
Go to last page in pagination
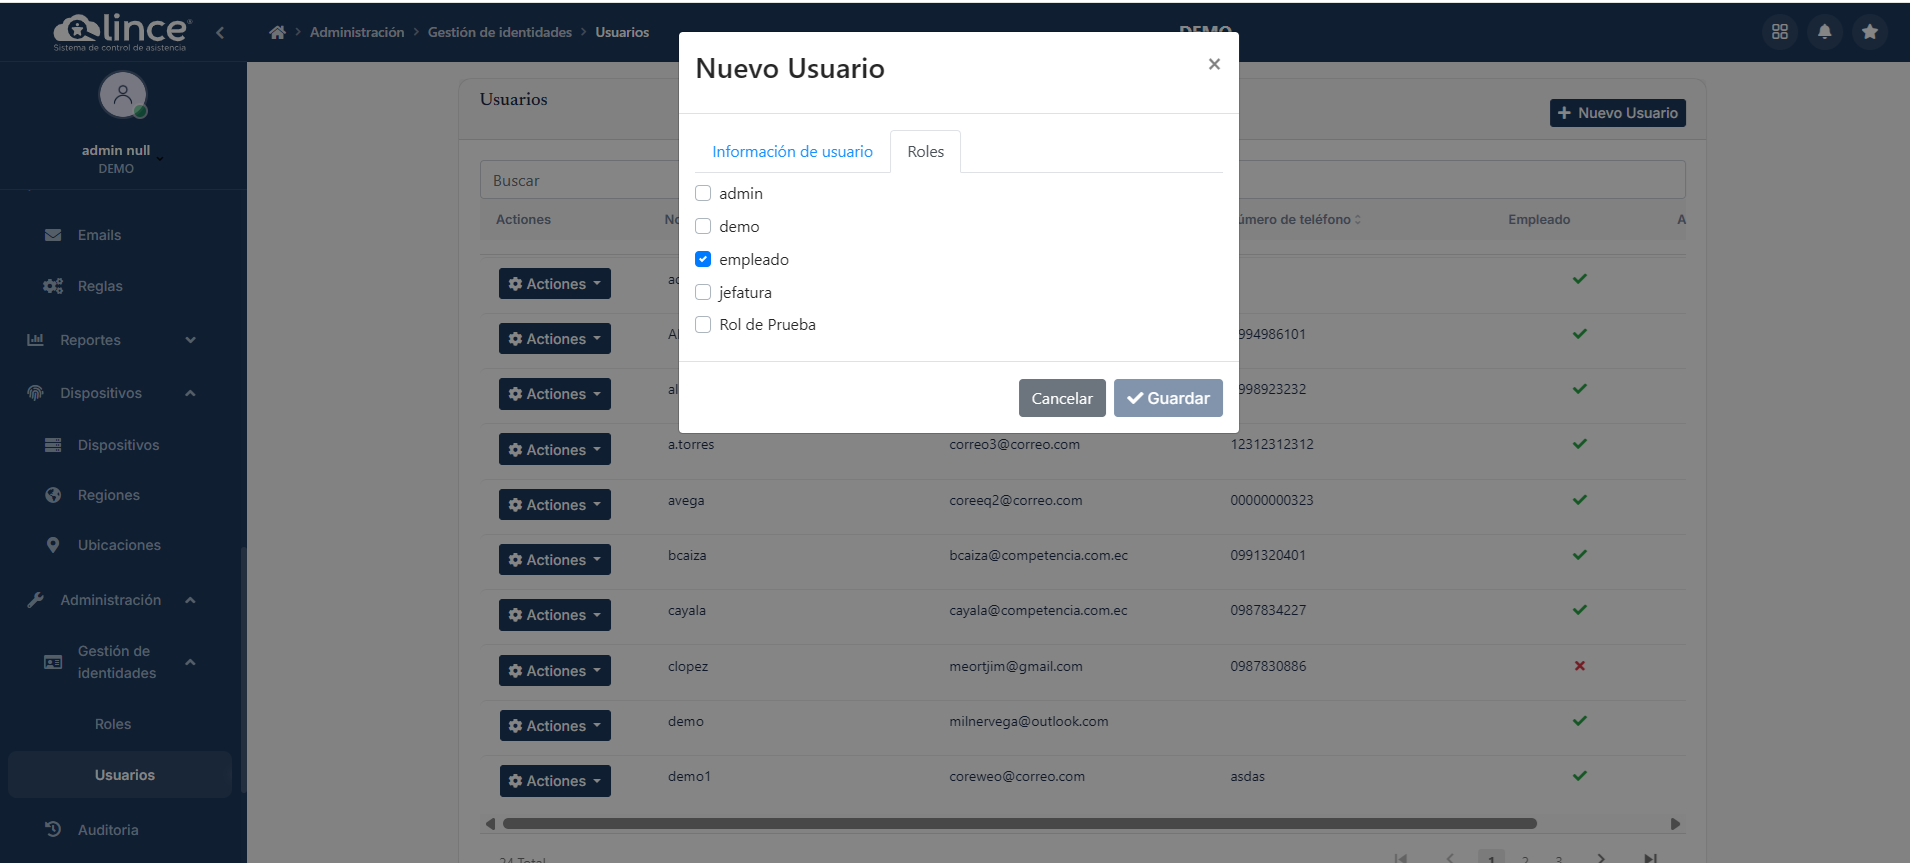click(x=1650, y=858)
